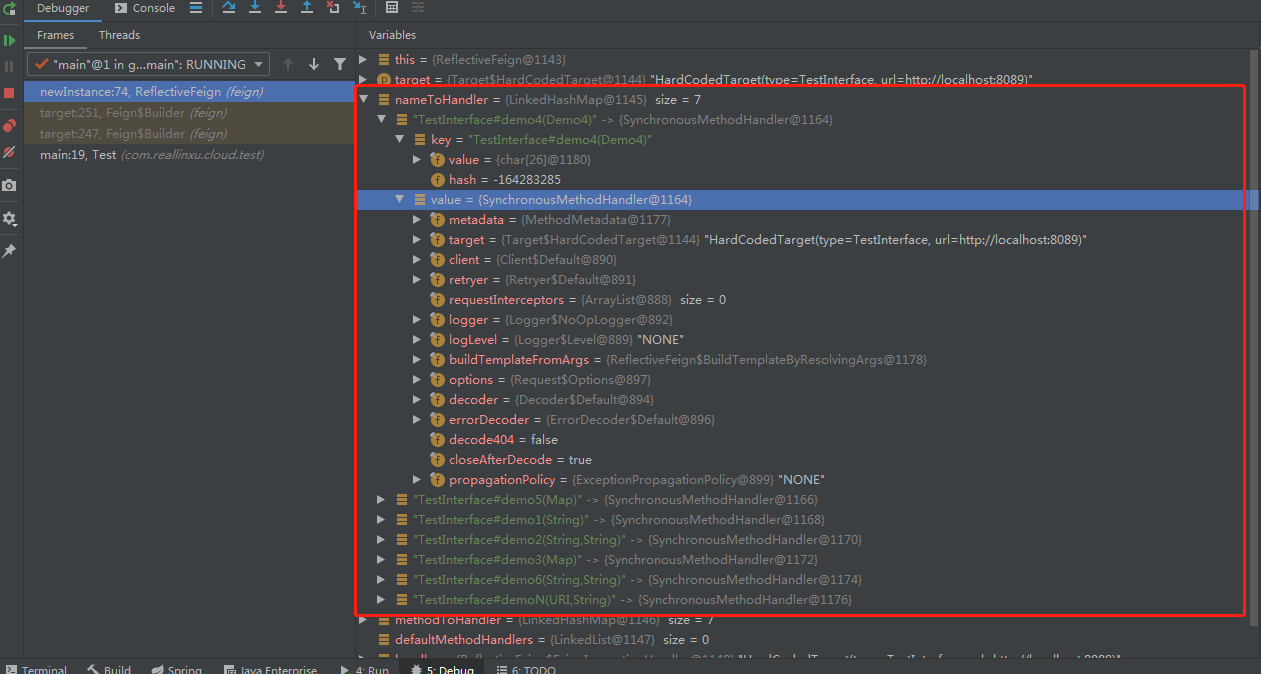Expand TestInterface#demo1(String) entry
Viewport: 1261px width, 674px height.
[x=381, y=520]
